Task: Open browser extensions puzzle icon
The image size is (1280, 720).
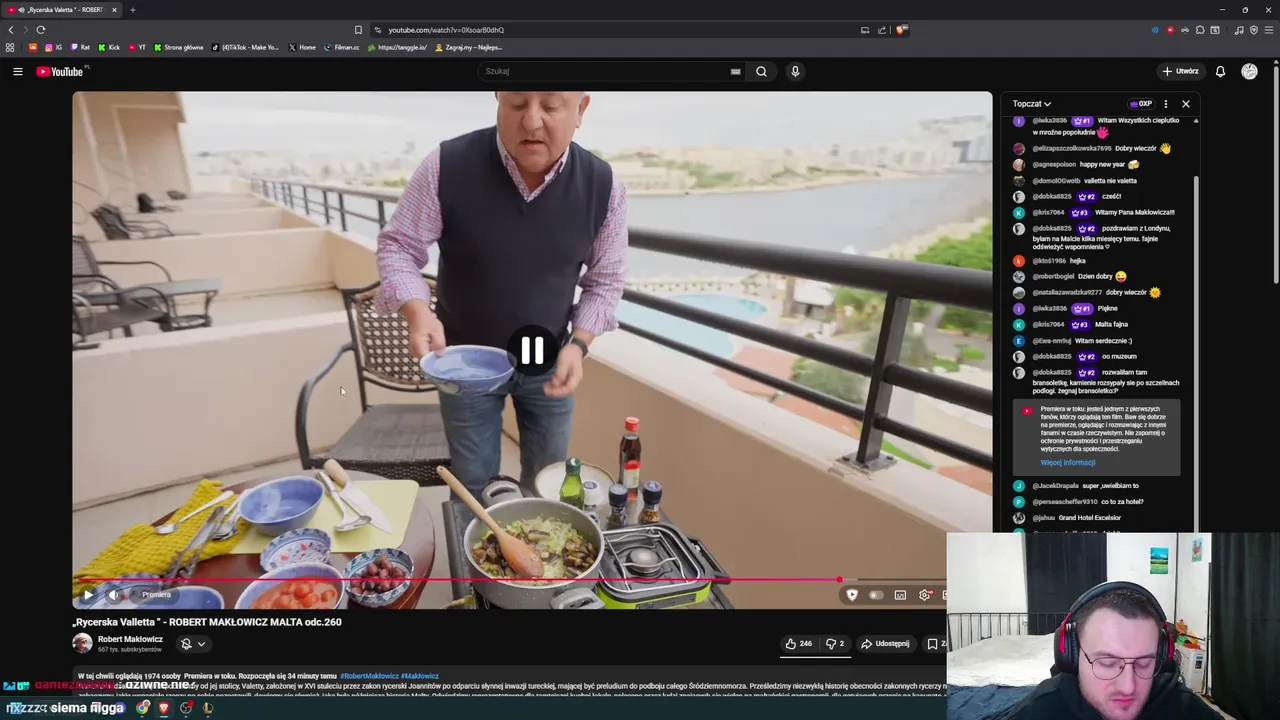Action: tap(1200, 30)
